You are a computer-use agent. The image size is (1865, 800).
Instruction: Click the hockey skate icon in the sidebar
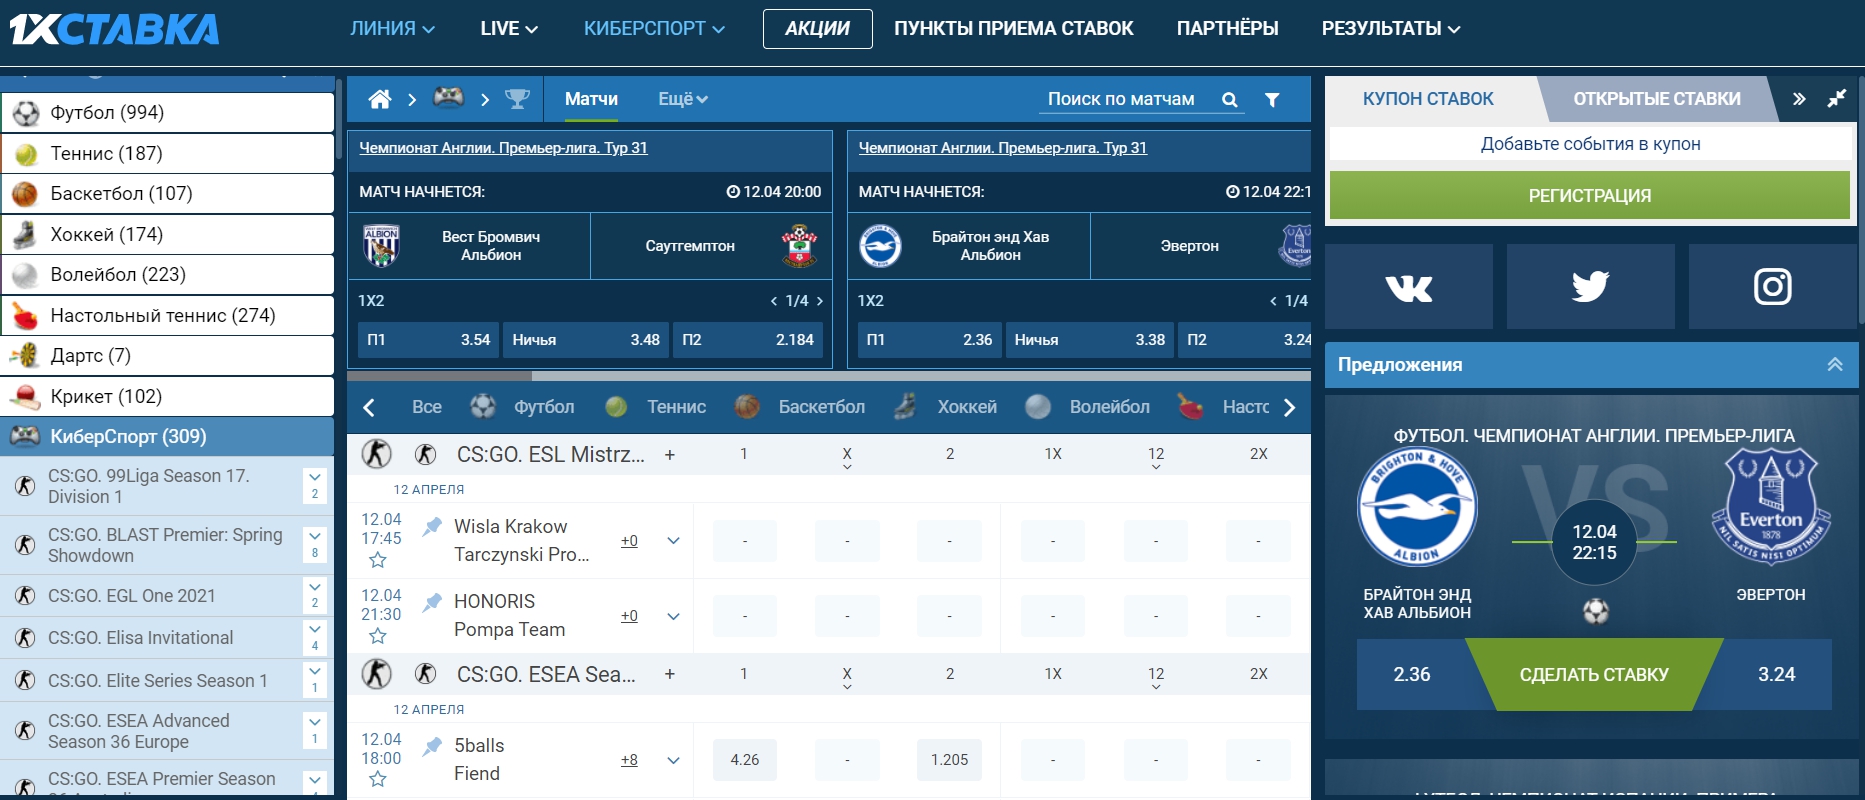coord(24,234)
